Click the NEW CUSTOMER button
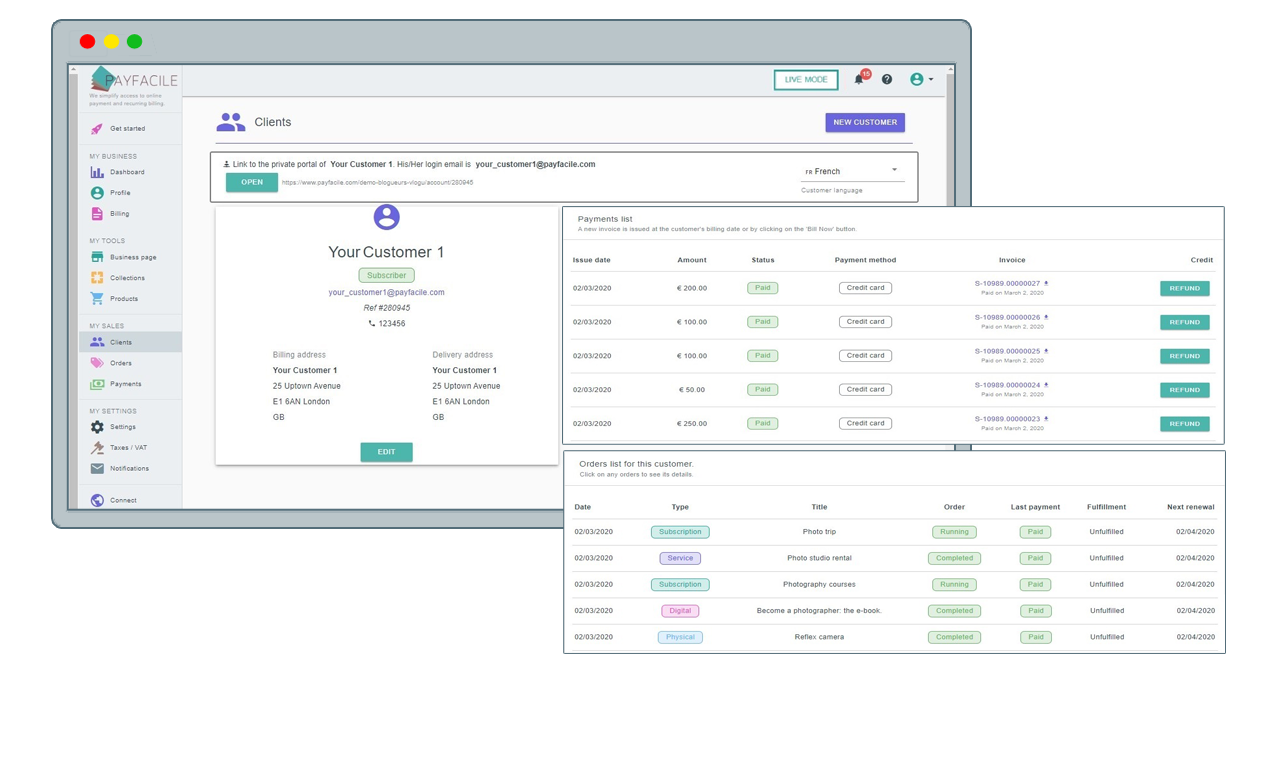Viewport: 1280px width, 763px height. click(x=865, y=122)
